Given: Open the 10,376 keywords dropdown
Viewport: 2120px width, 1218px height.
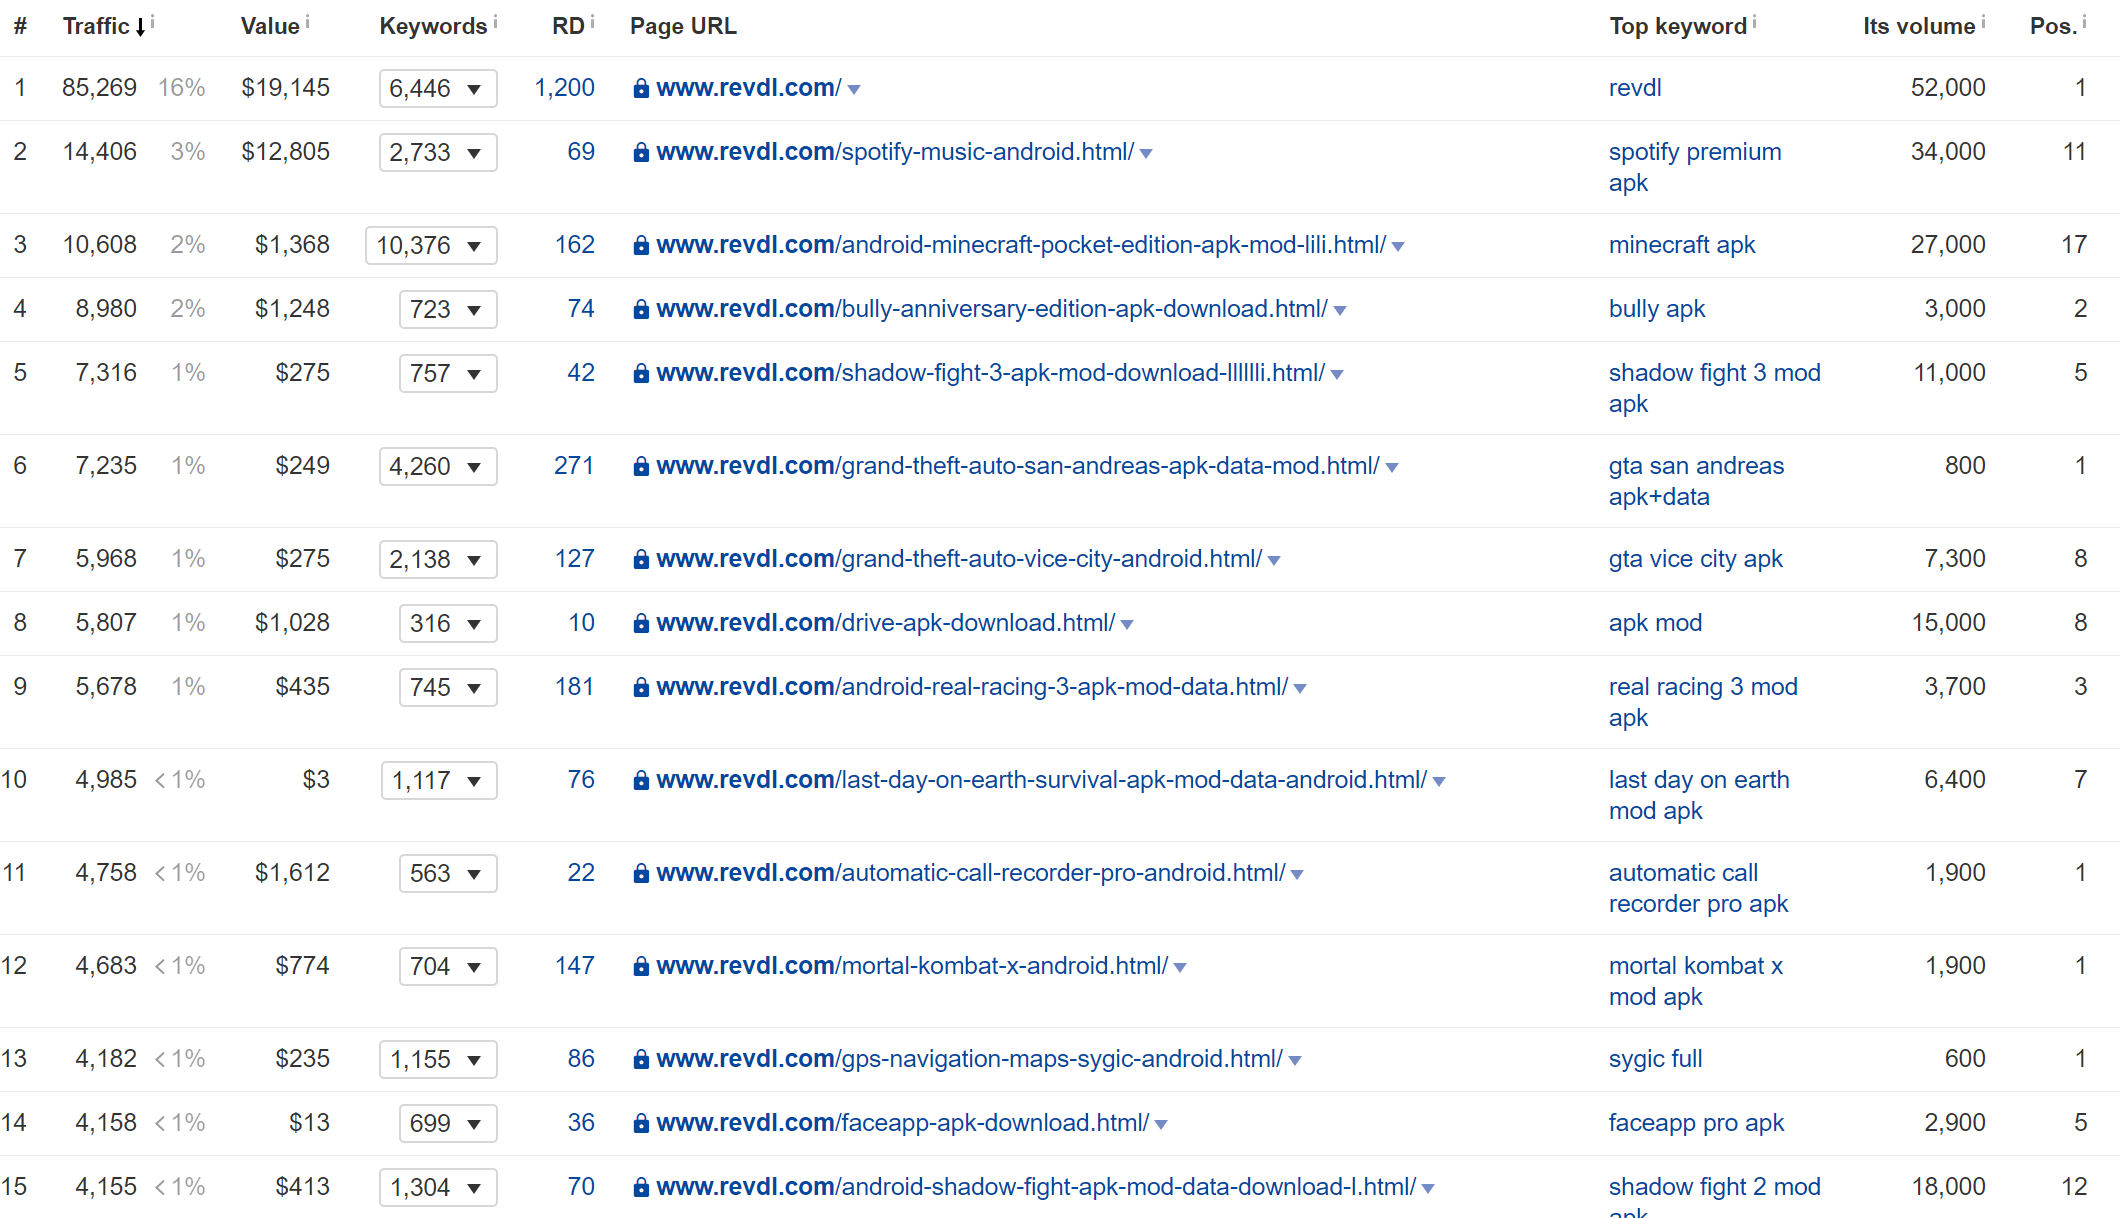Looking at the screenshot, I should tap(431, 246).
